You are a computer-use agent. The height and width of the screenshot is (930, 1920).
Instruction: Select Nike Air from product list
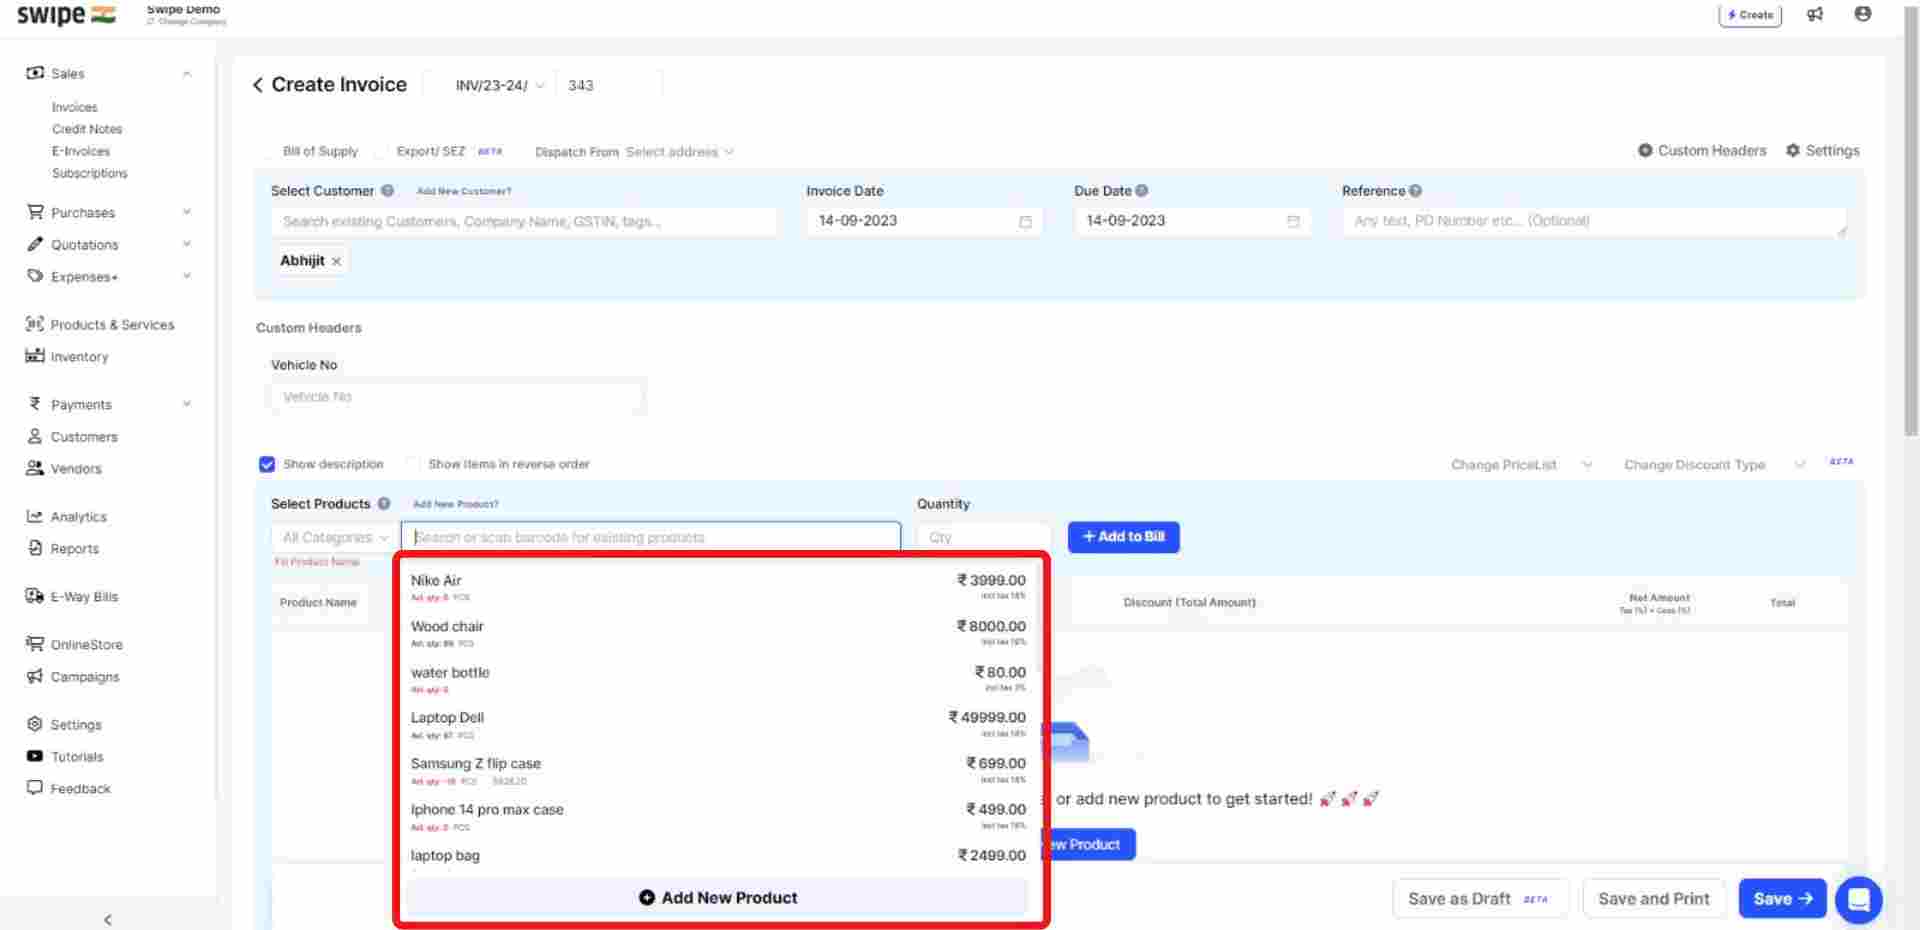[718, 586]
